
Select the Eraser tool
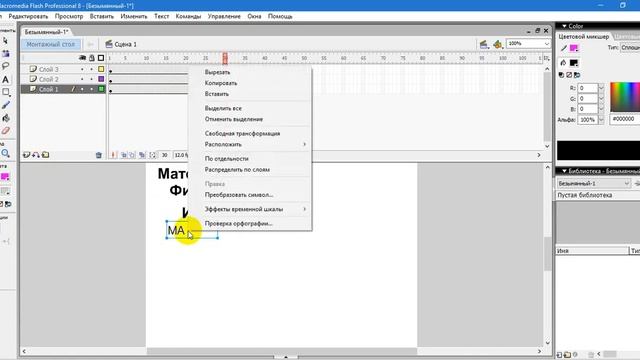pos(6,131)
